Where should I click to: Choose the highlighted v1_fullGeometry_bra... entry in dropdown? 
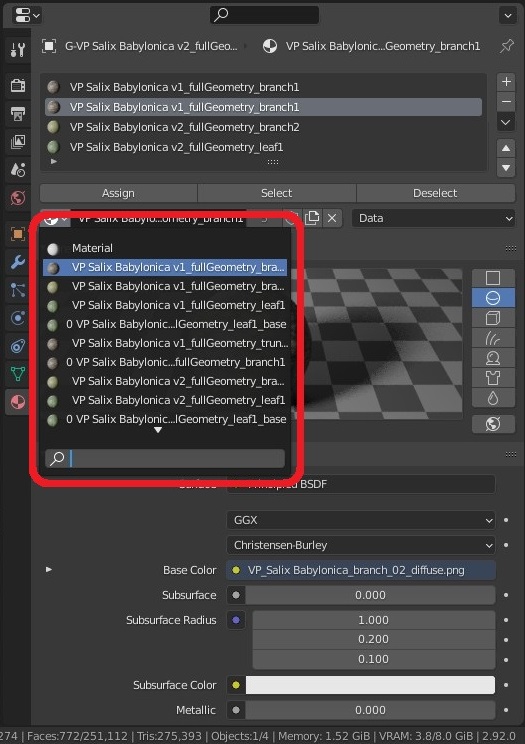coord(164,267)
